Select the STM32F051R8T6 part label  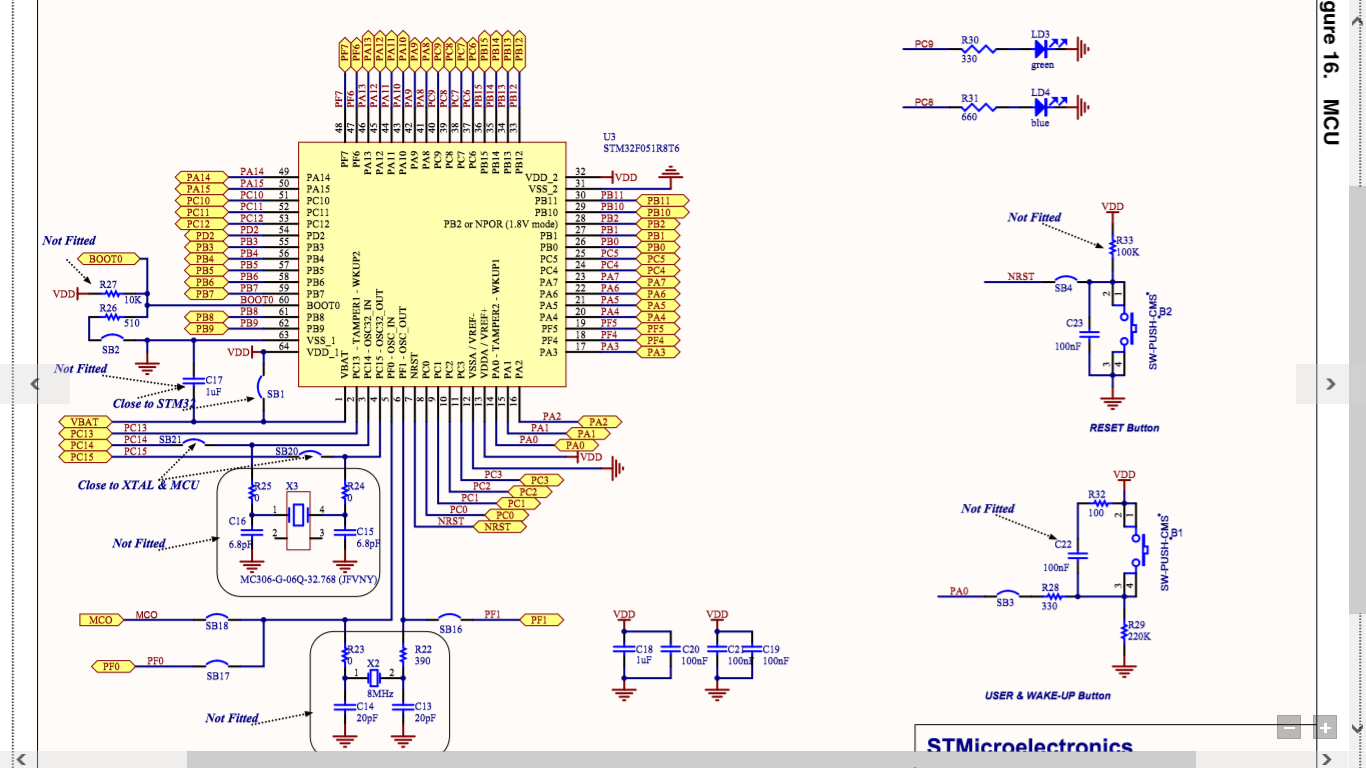pos(641,148)
